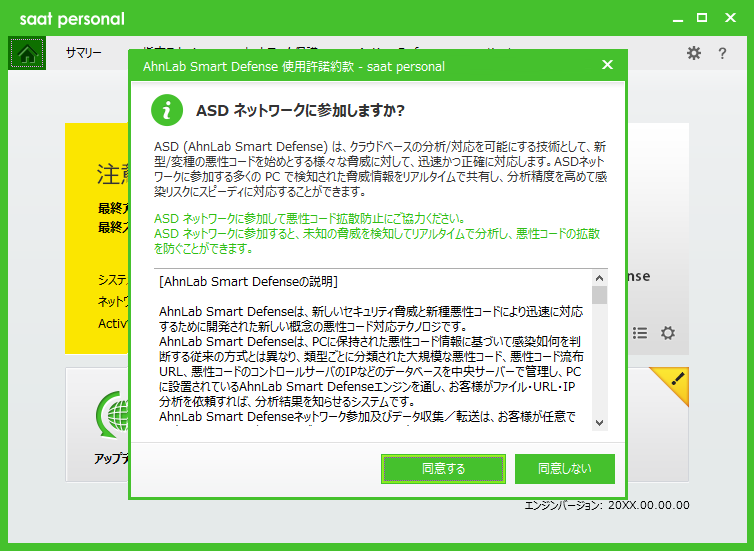Click the green info icon in dialog
754x551 pixels.
(x=166, y=110)
